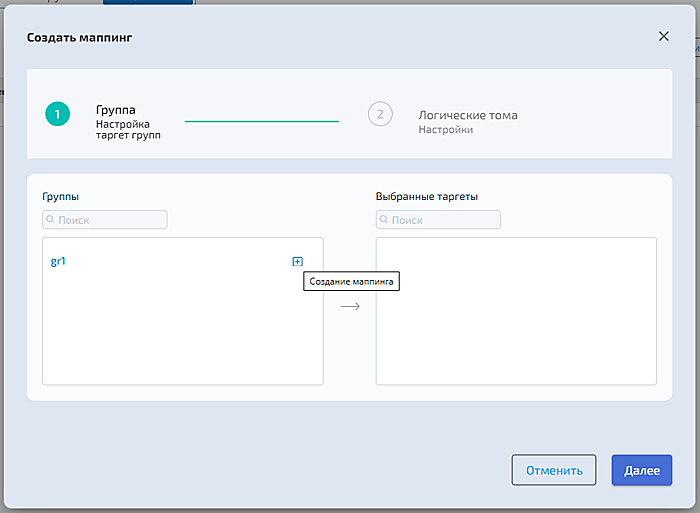Close the Создать маппинг dialog
The image size is (700, 513).
click(664, 36)
